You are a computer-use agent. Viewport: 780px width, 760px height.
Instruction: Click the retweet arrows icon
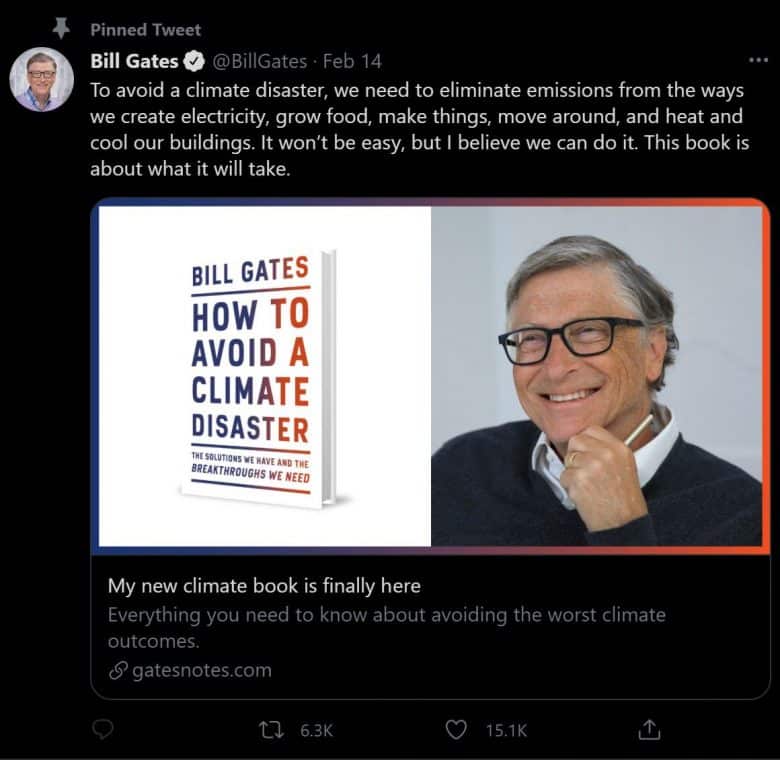(272, 730)
